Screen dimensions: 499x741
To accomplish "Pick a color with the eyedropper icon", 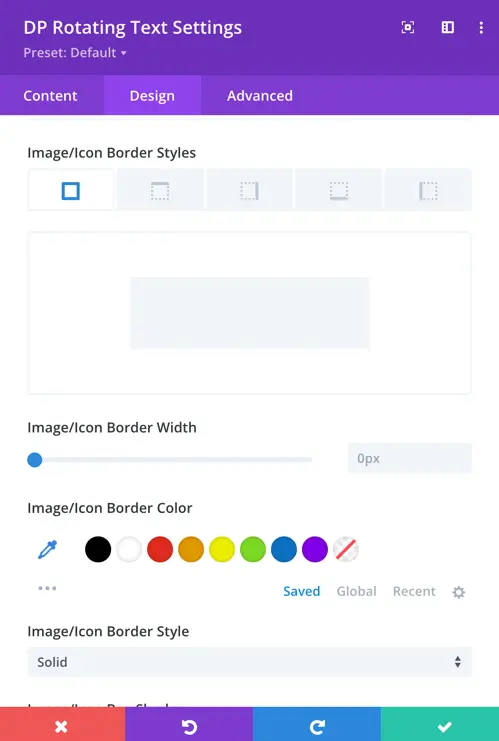I will (47, 549).
